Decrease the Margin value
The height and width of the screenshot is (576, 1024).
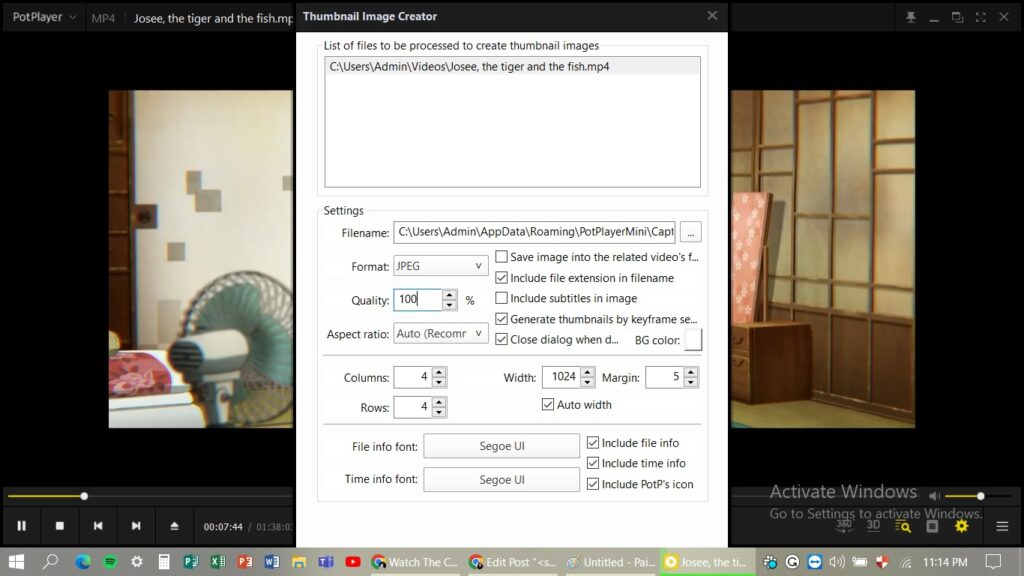click(x=691, y=382)
